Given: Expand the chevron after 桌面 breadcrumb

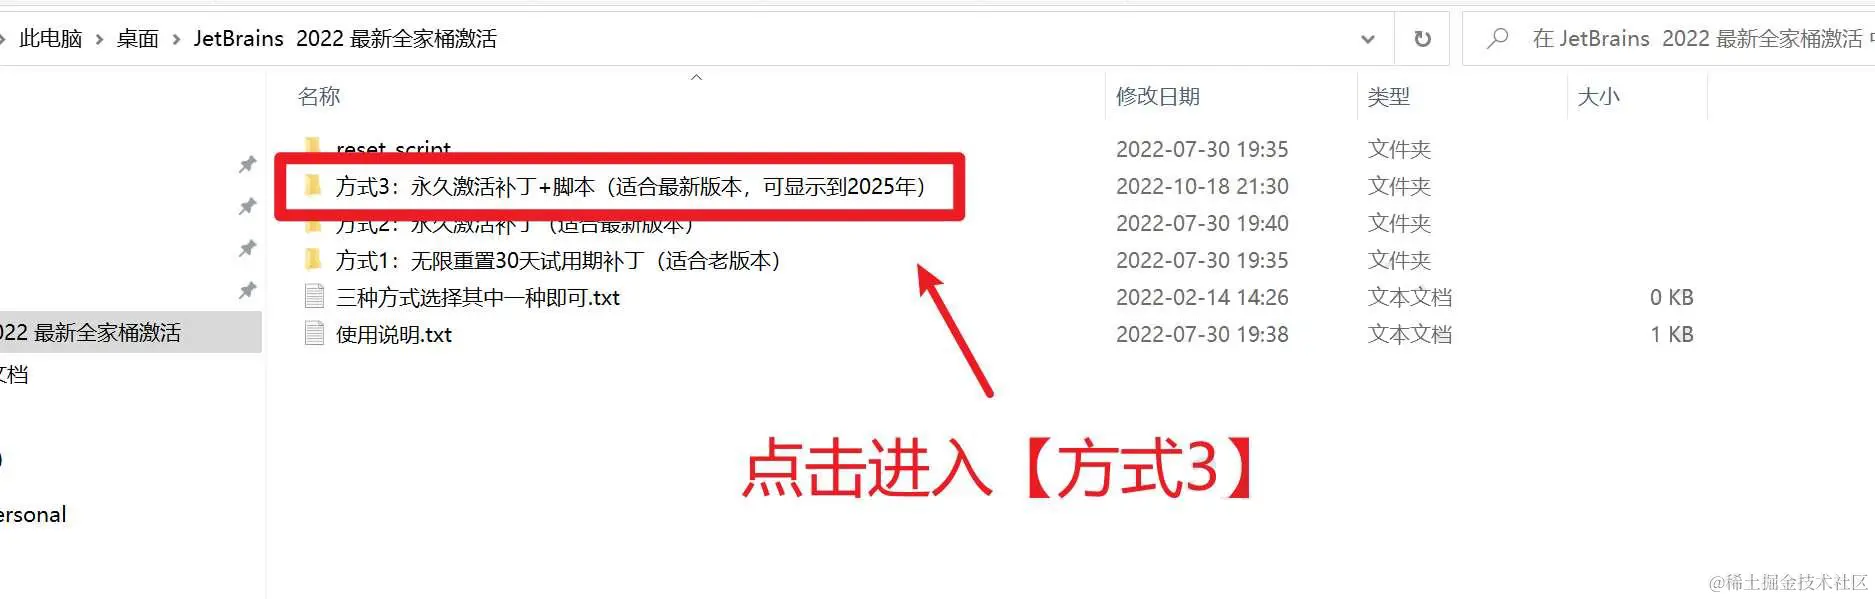Looking at the screenshot, I should (176, 39).
